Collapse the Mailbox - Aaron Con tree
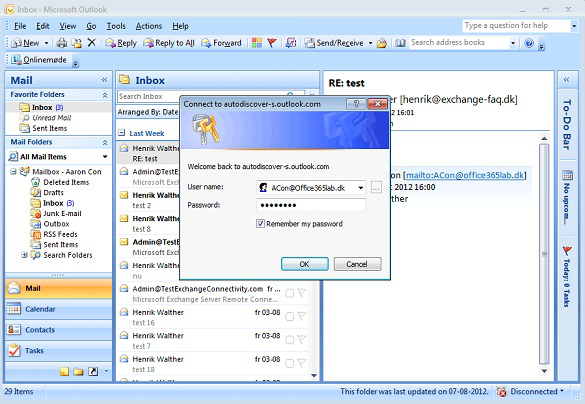The height and width of the screenshot is (404, 585). 13,172
